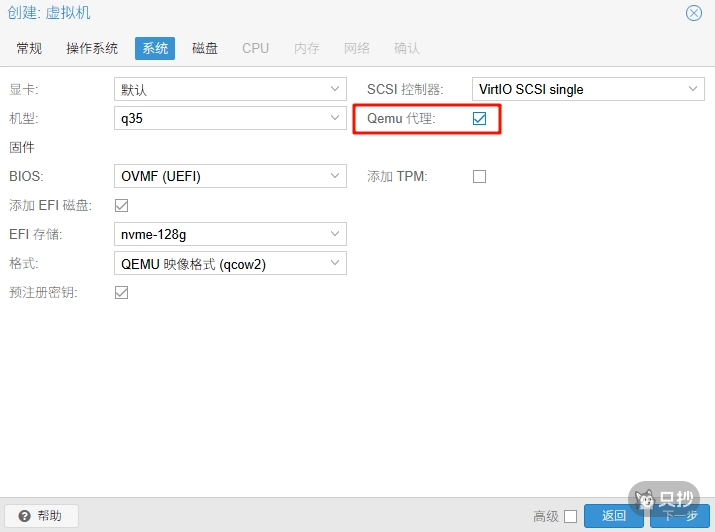Select the 系统 tab
Viewport: 715px width, 532px height.
pyautogui.click(x=155, y=48)
